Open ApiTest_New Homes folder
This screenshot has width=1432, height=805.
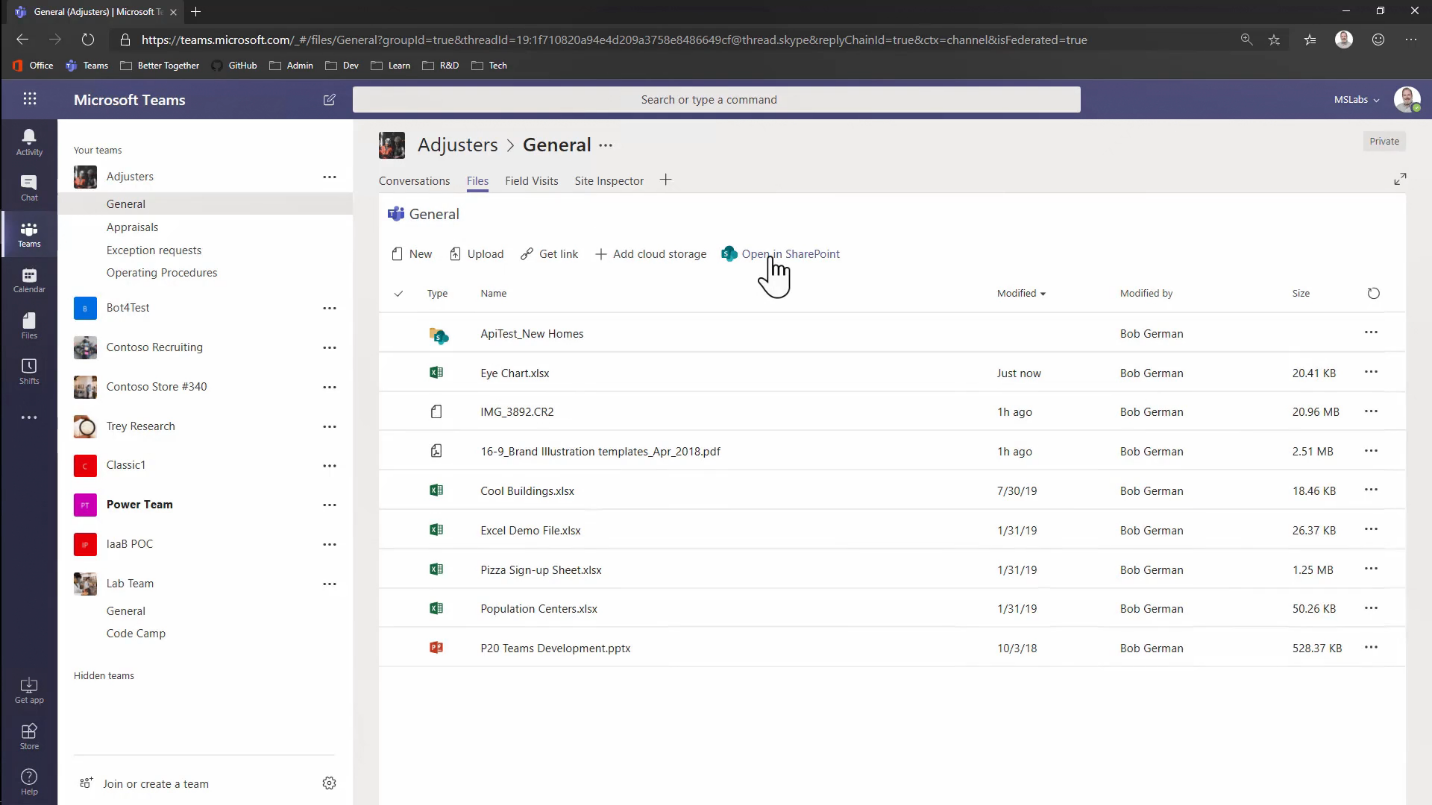[532, 334]
